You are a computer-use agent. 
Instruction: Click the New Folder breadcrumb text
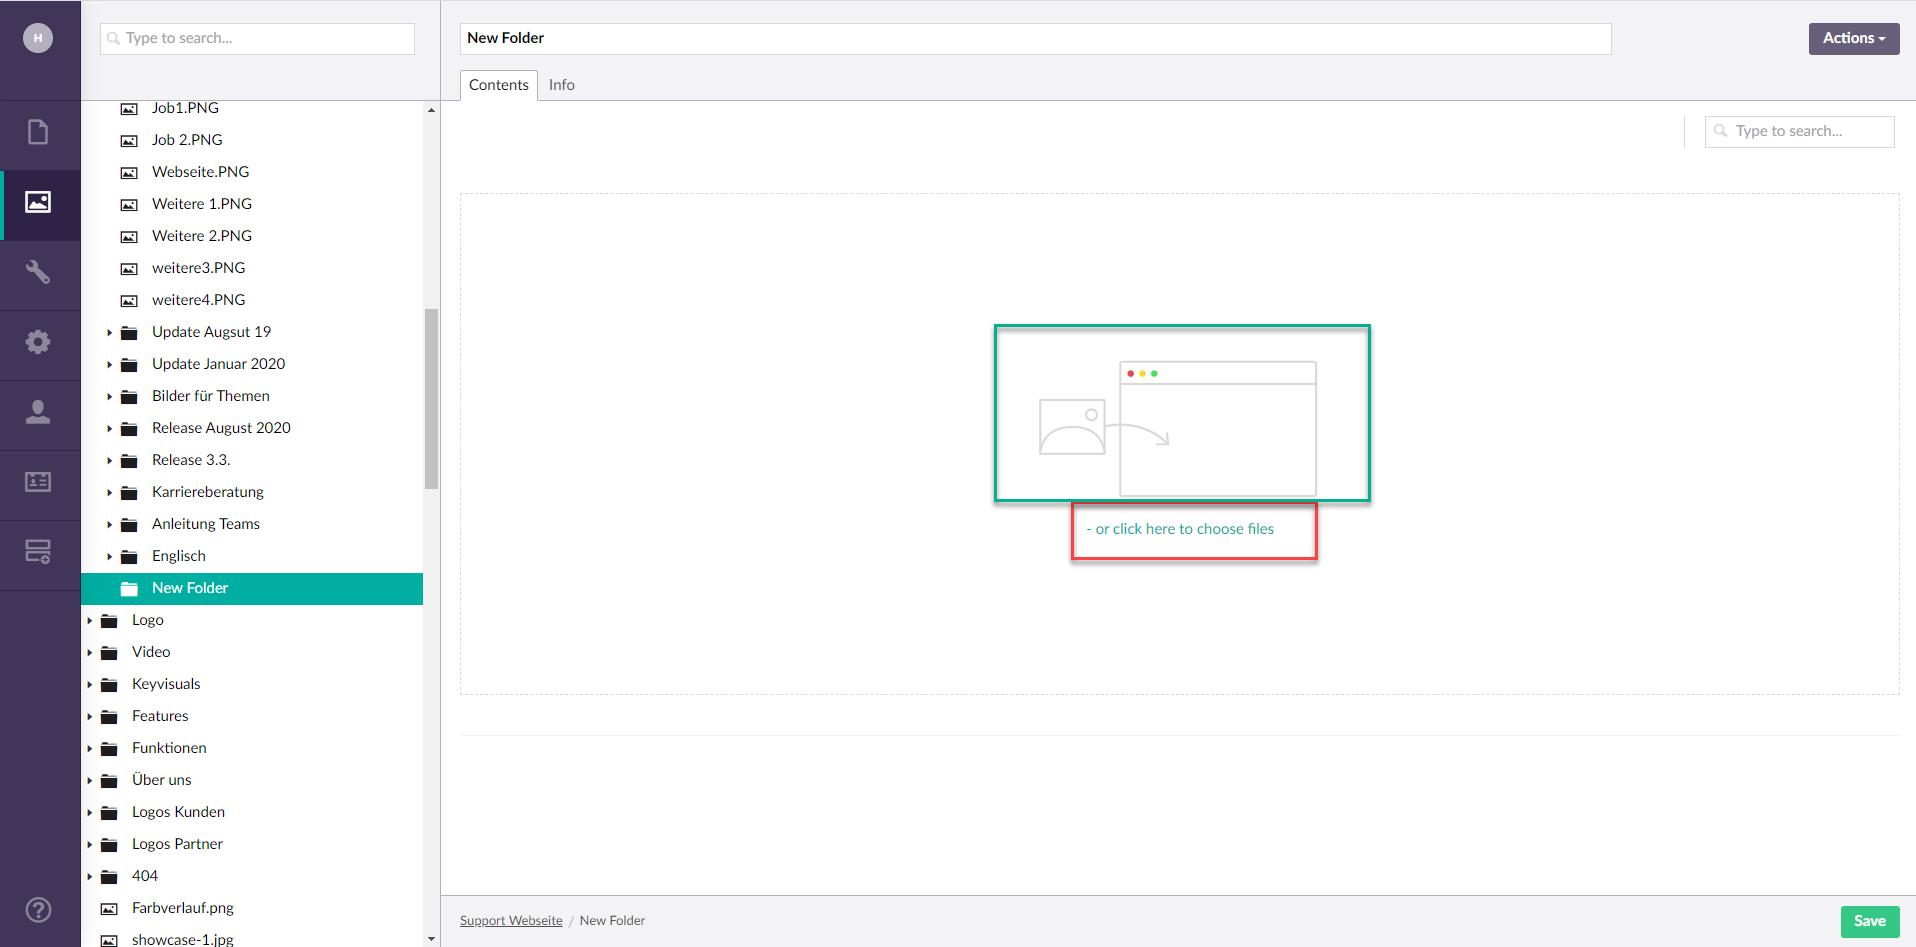612,920
